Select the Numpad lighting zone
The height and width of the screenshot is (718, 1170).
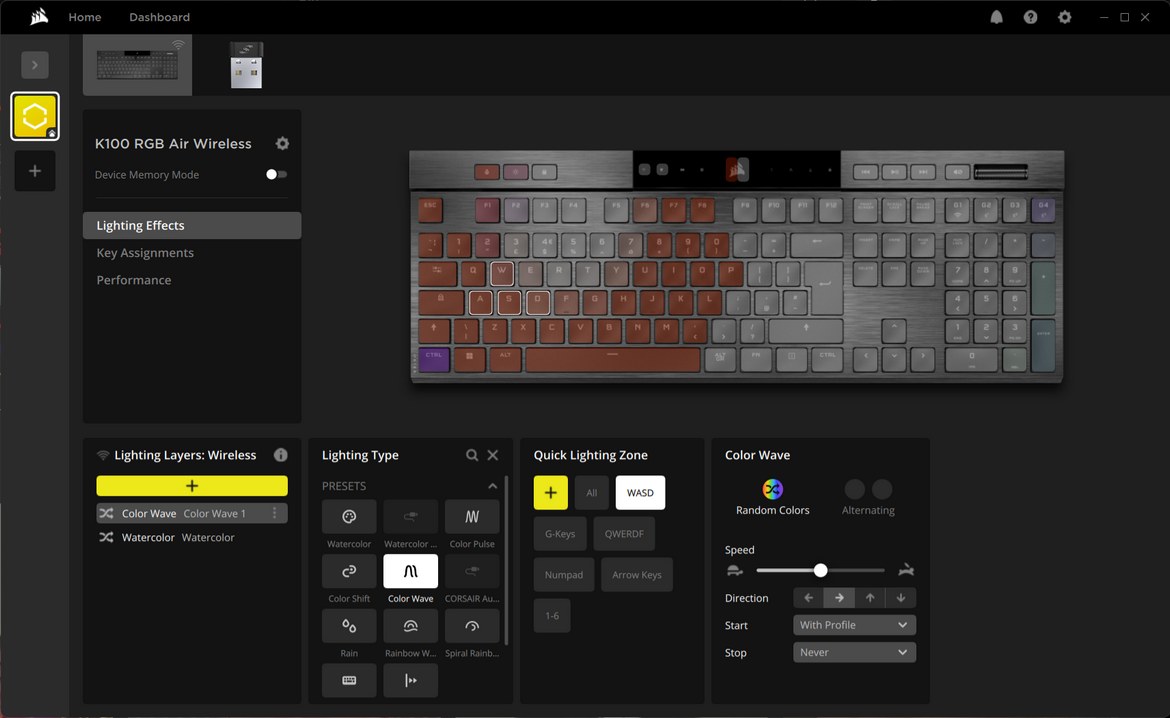(564, 575)
